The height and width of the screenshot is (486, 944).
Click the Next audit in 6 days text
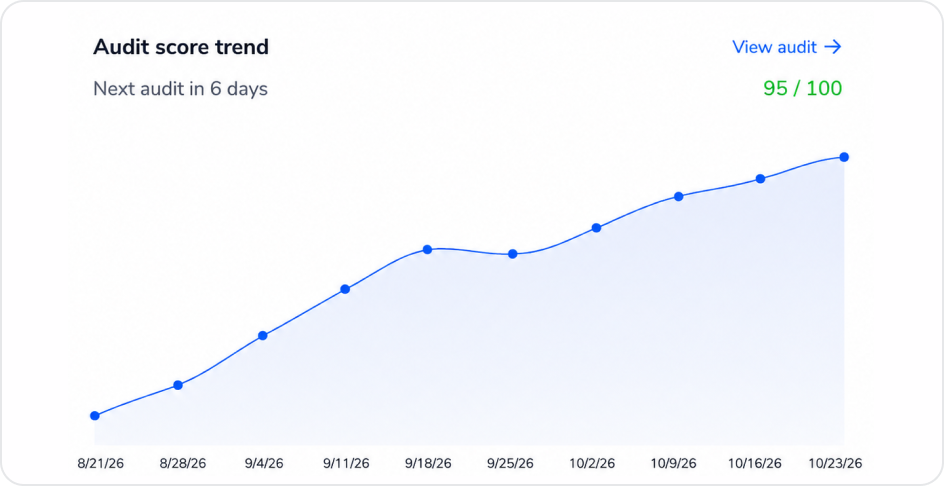point(180,89)
